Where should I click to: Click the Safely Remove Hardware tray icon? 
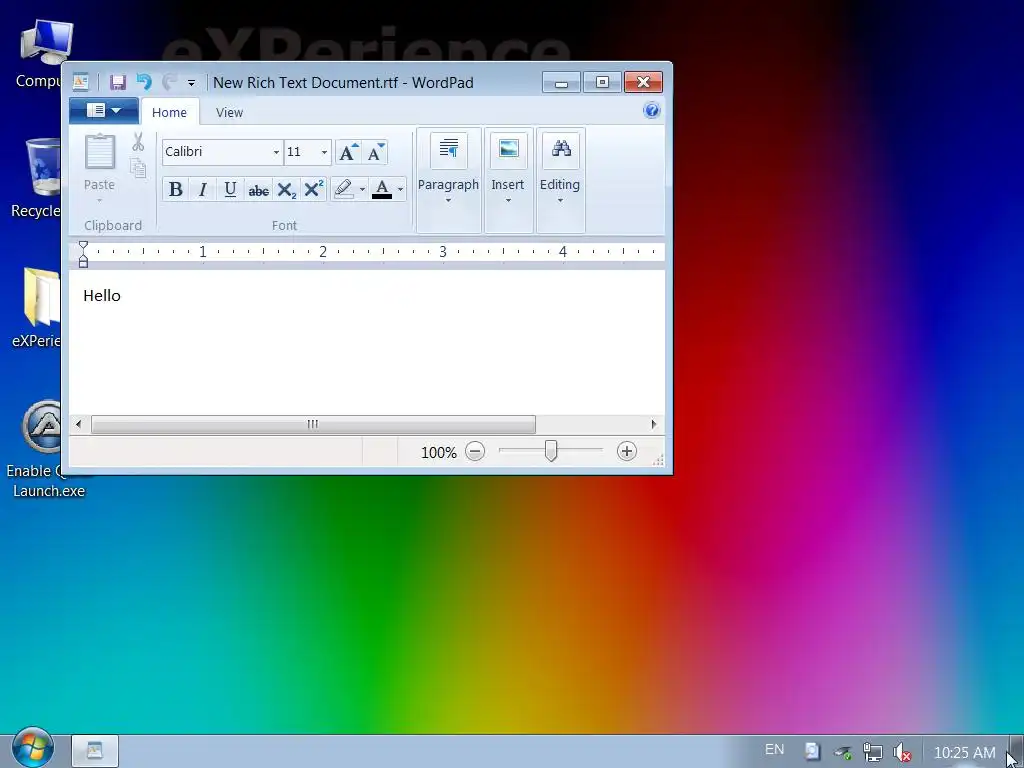pyautogui.click(x=842, y=752)
